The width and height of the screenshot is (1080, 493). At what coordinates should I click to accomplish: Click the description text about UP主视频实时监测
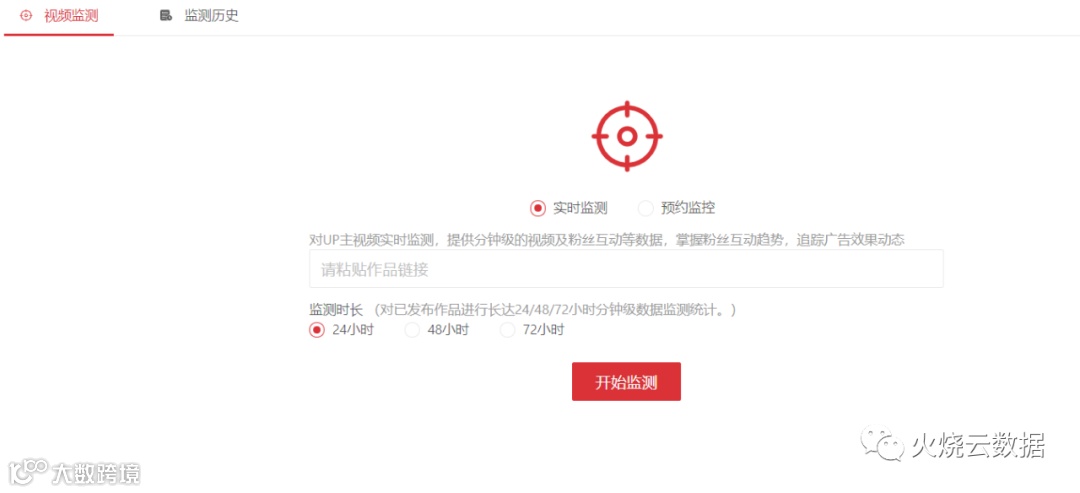[x=607, y=240]
